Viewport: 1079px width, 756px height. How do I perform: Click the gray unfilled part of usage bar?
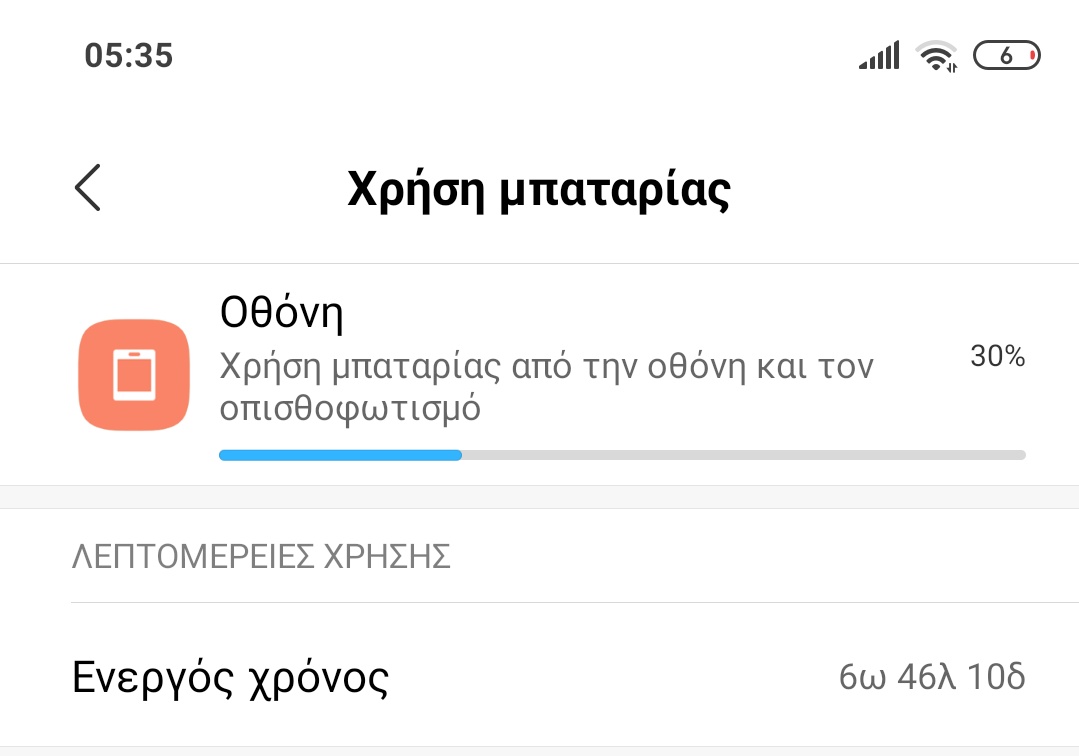click(x=740, y=455)
